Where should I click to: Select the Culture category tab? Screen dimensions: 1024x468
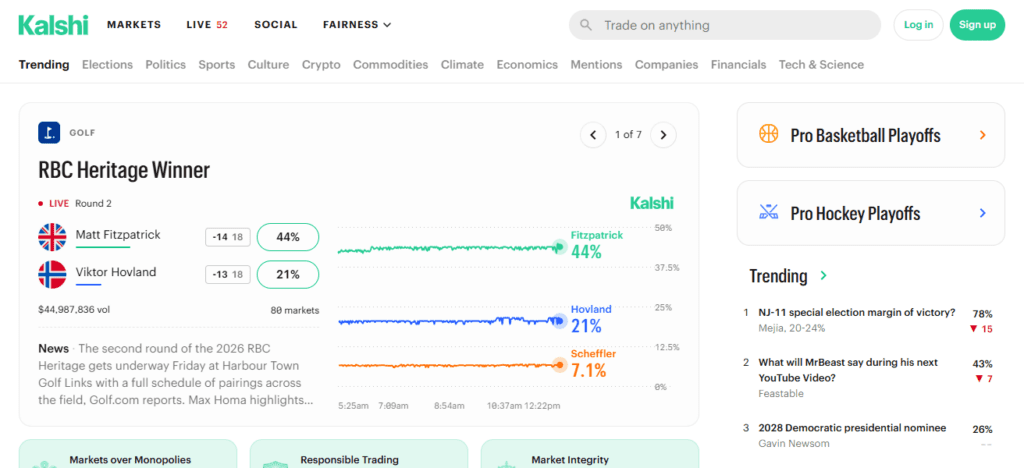pyautogui.click(x=268, y=65)
